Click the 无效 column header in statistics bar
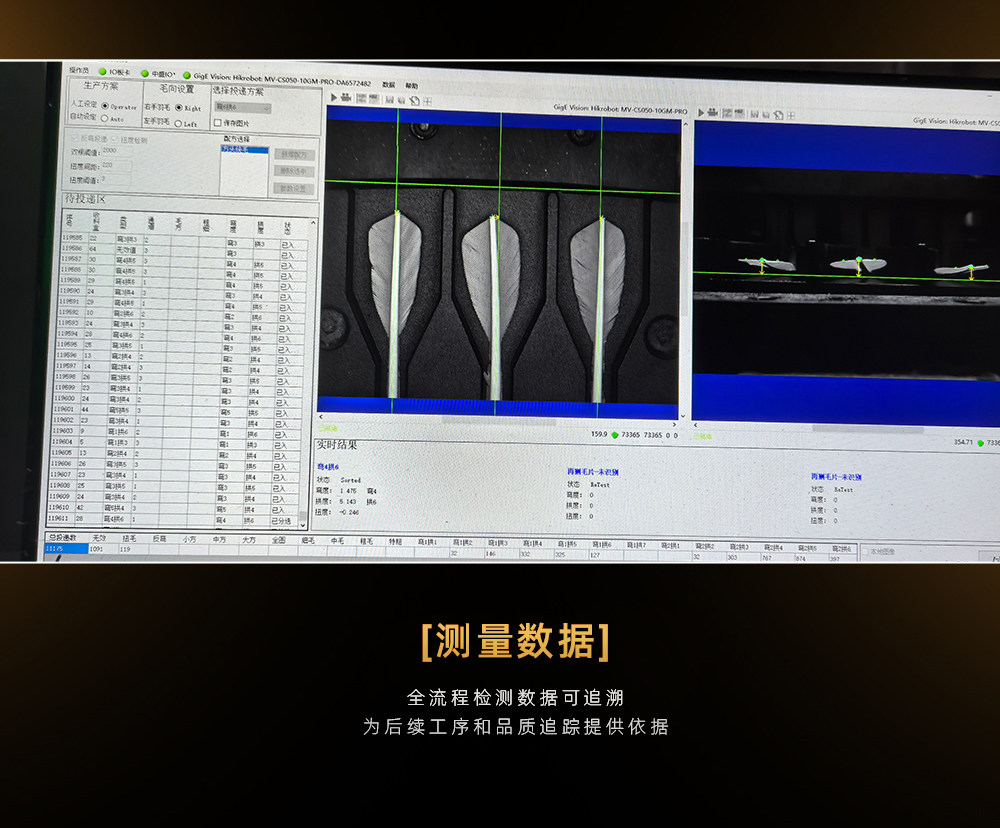Viewport: 1000px width, 828px height. (x=99, y=538)
